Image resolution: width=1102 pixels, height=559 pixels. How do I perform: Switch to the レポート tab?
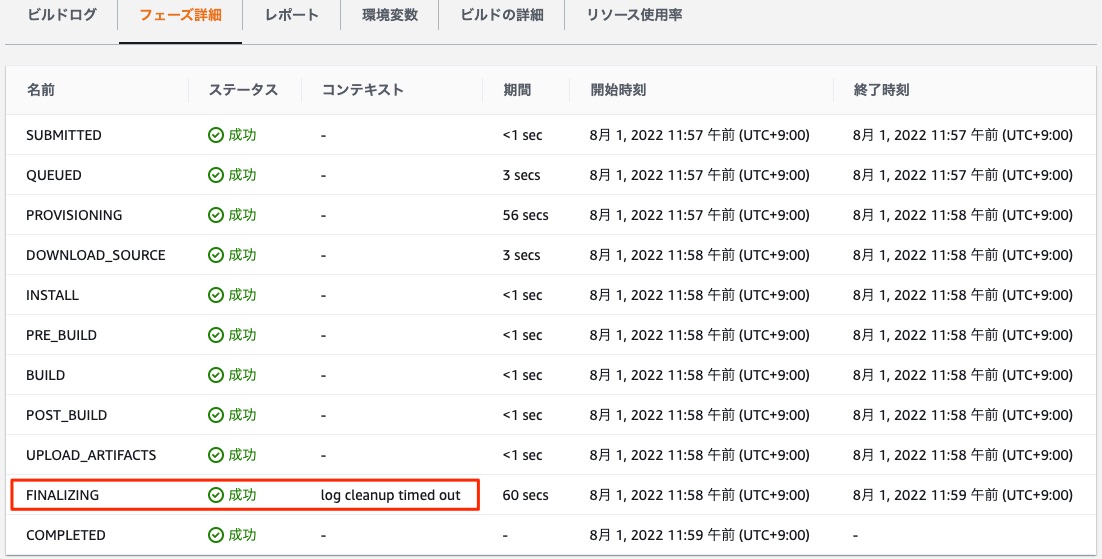tap(291, 15)
